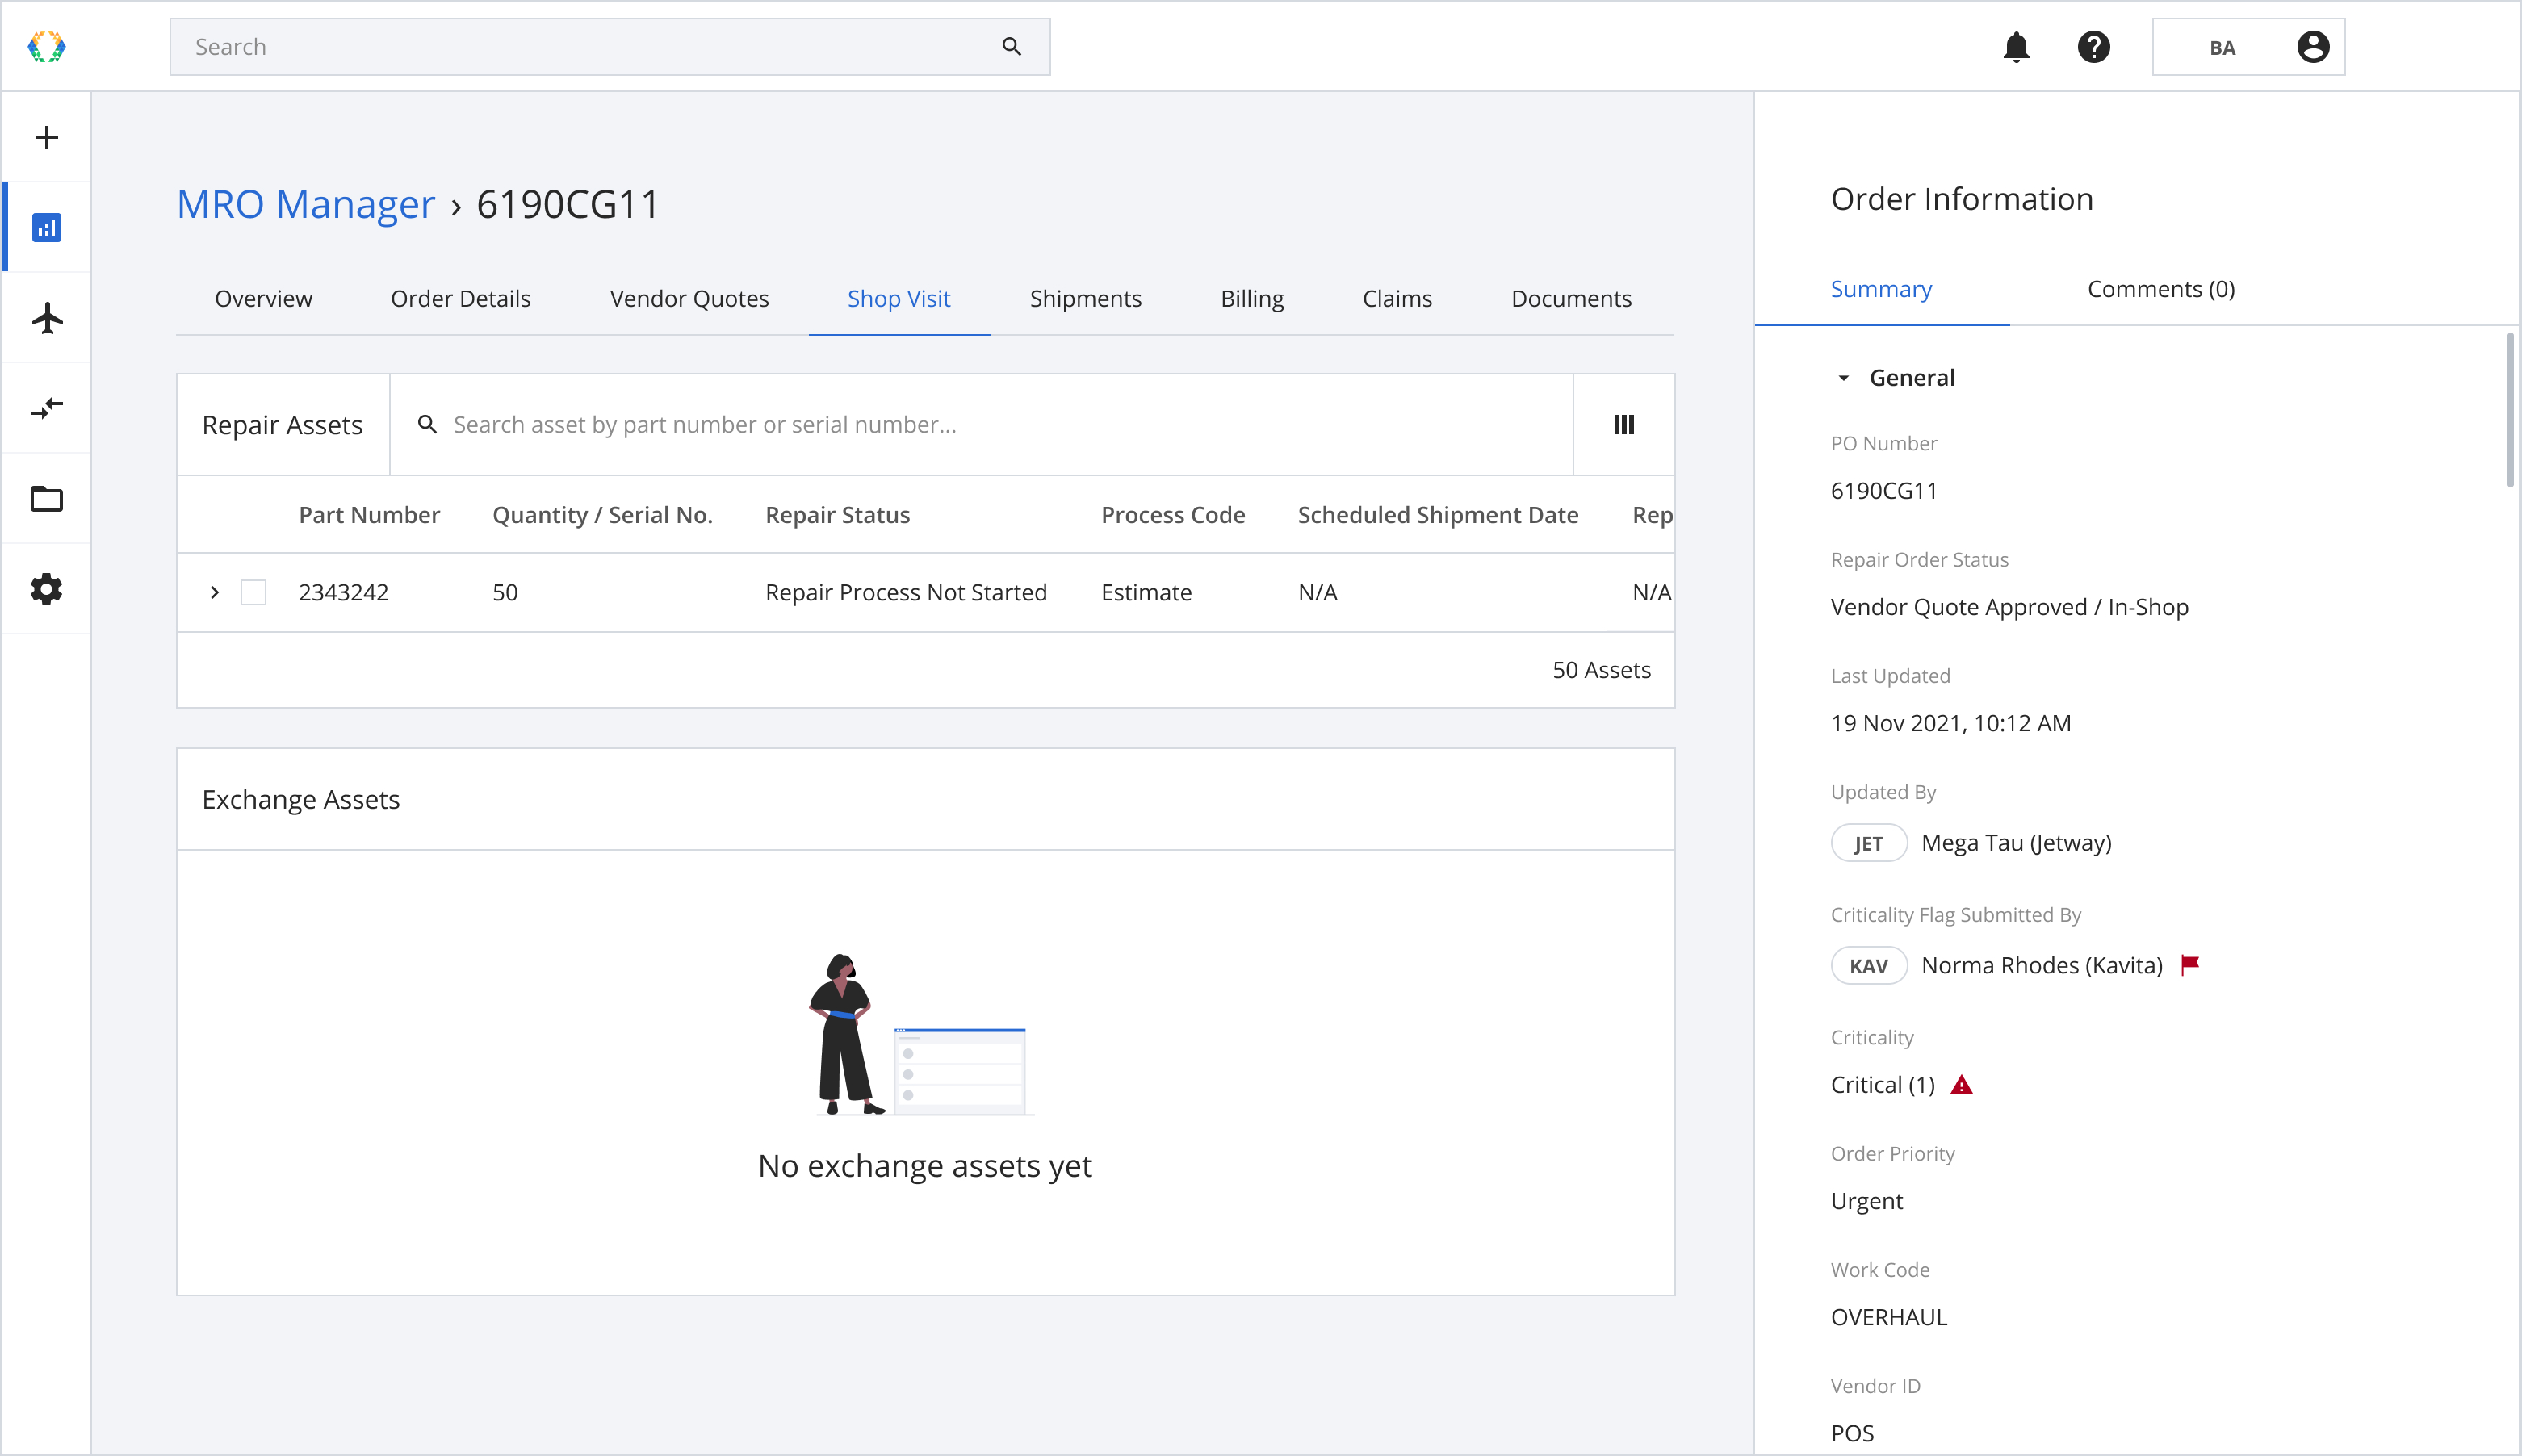Switch to the Documents tab
The height and width of the screenshot is (1456, 2522).
(x=1570, y=298)
